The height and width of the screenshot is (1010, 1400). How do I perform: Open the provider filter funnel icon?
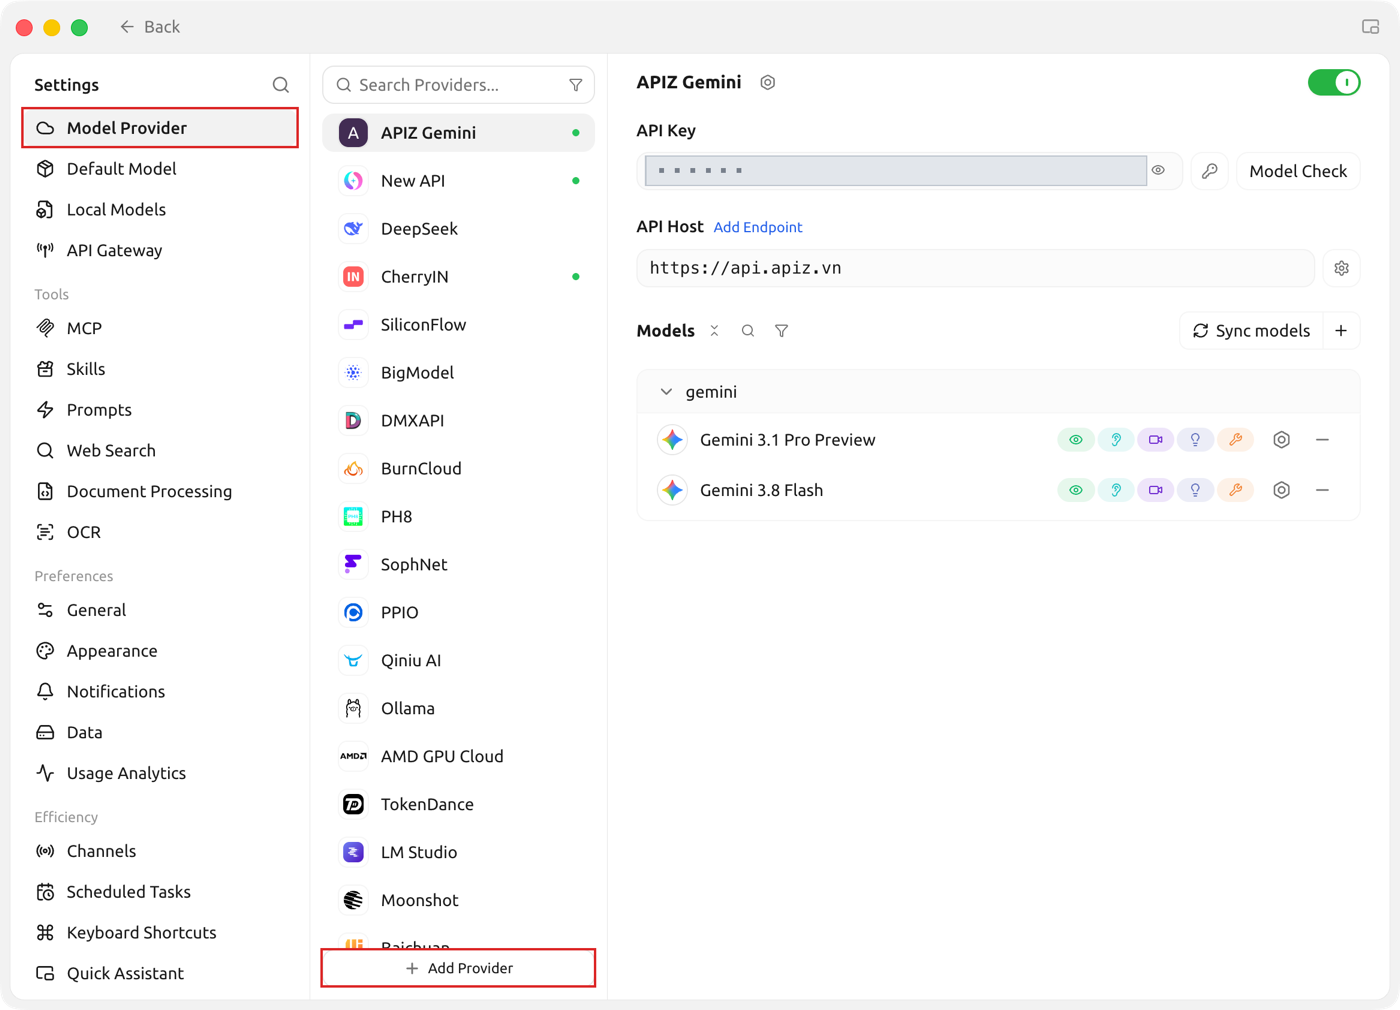point(576,85)
